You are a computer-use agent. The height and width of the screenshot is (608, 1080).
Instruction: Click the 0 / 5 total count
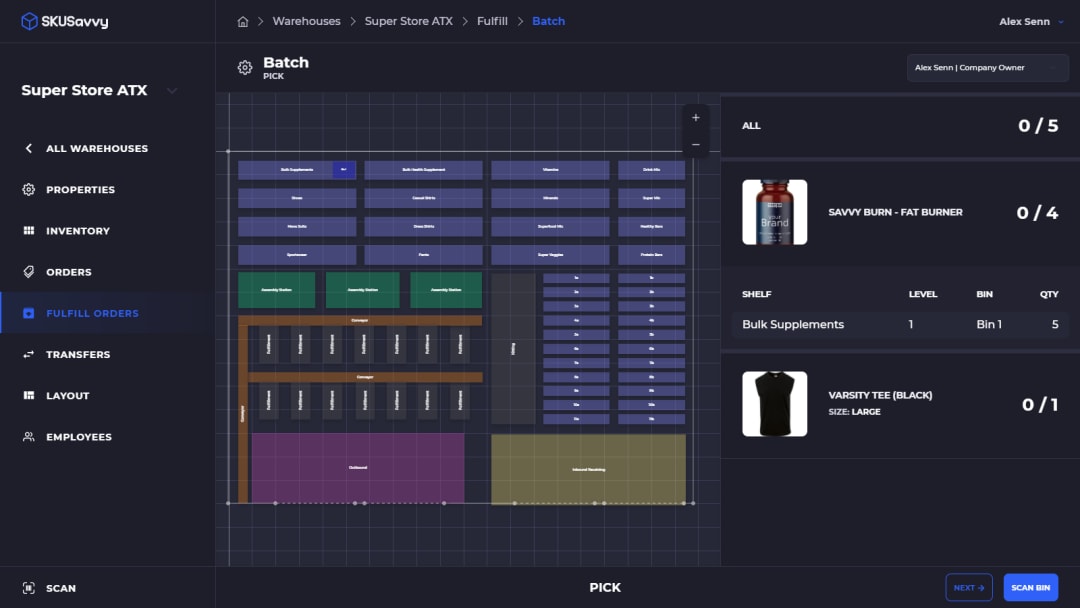pos(1038,125)
